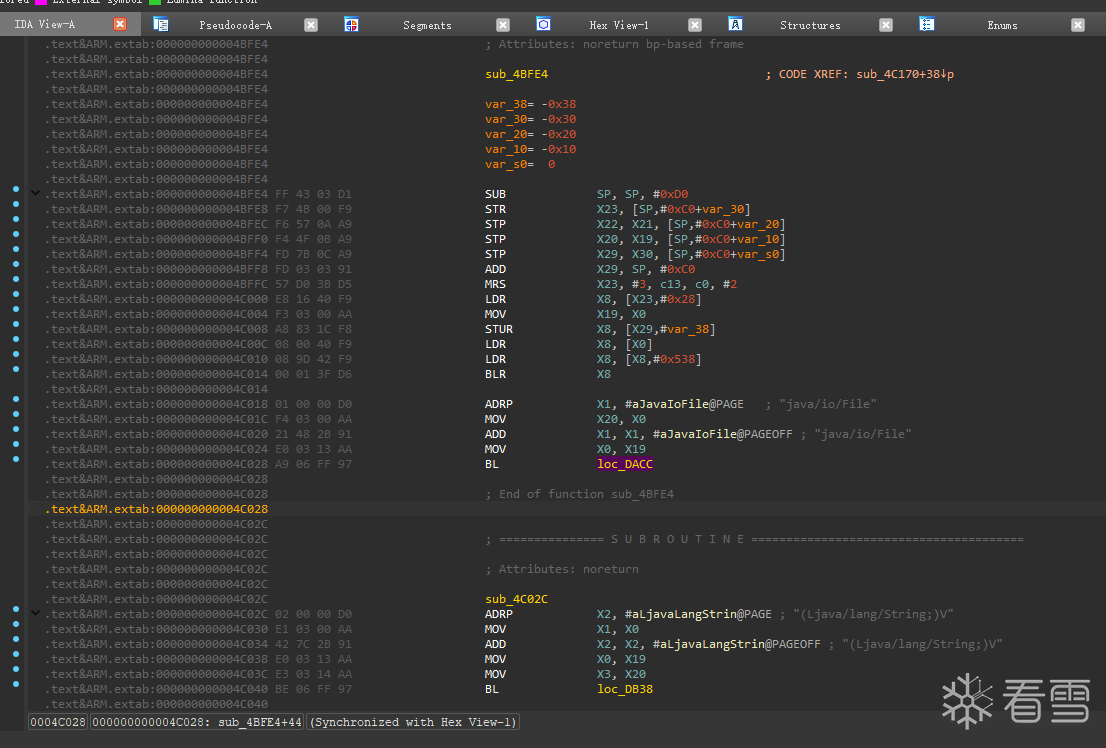Screen dimensions: 1106x748
Task: Toggle breakpoint dot at address 4C014
Action: 16,369
